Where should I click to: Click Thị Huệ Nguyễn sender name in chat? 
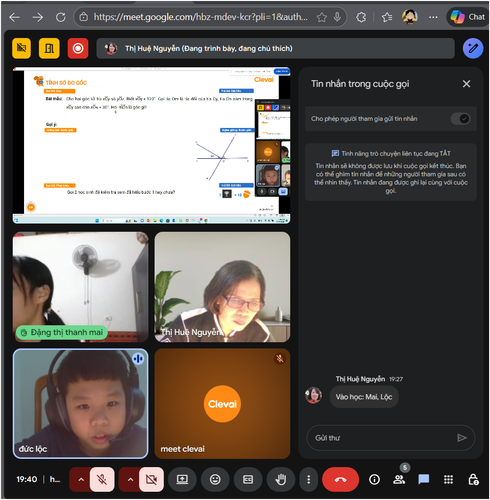click(x=360, y=379)
